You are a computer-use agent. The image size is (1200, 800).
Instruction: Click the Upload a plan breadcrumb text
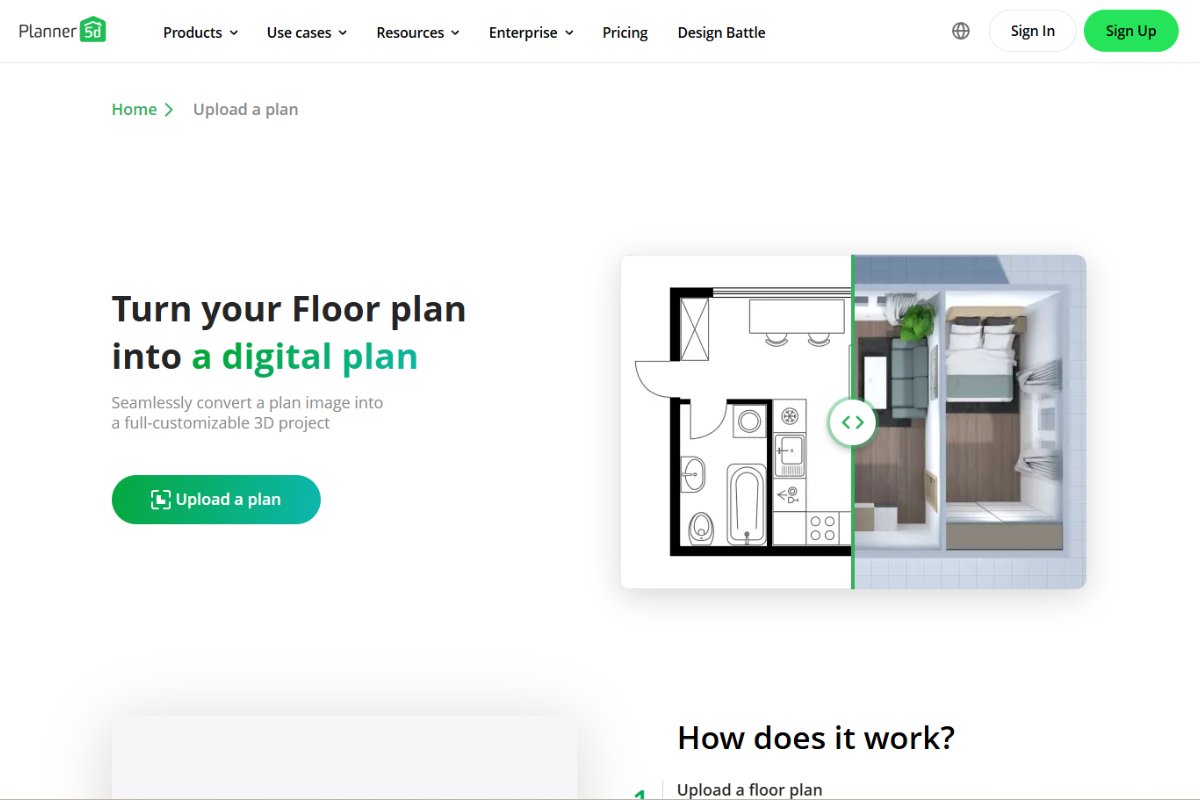tap(245, 110)
